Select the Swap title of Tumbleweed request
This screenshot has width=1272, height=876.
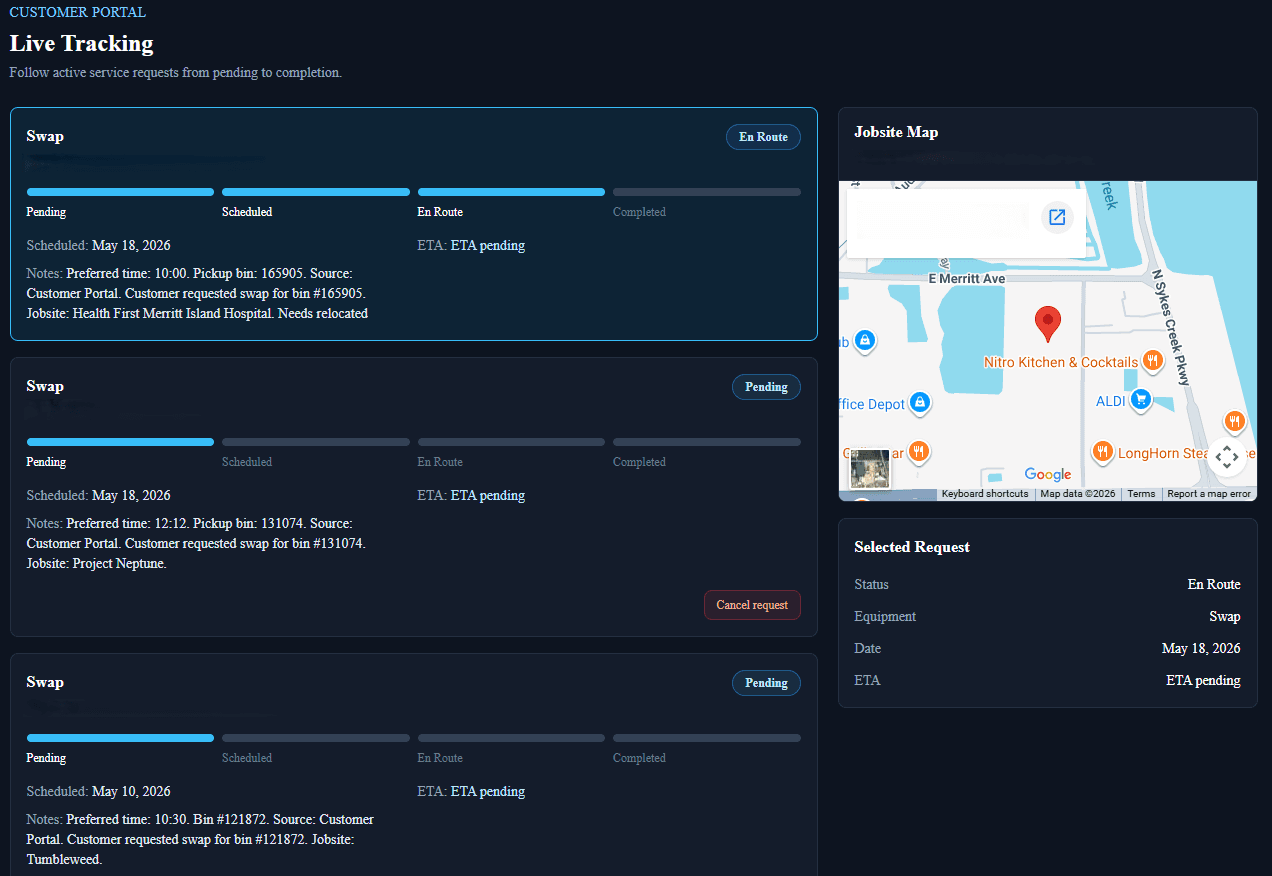tap(45, 682)
